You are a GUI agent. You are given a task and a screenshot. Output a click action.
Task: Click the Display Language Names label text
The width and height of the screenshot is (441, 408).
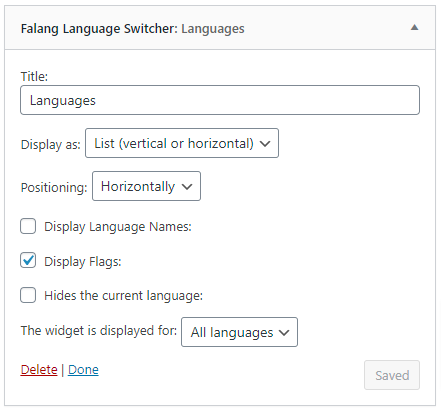coord(118,227)
